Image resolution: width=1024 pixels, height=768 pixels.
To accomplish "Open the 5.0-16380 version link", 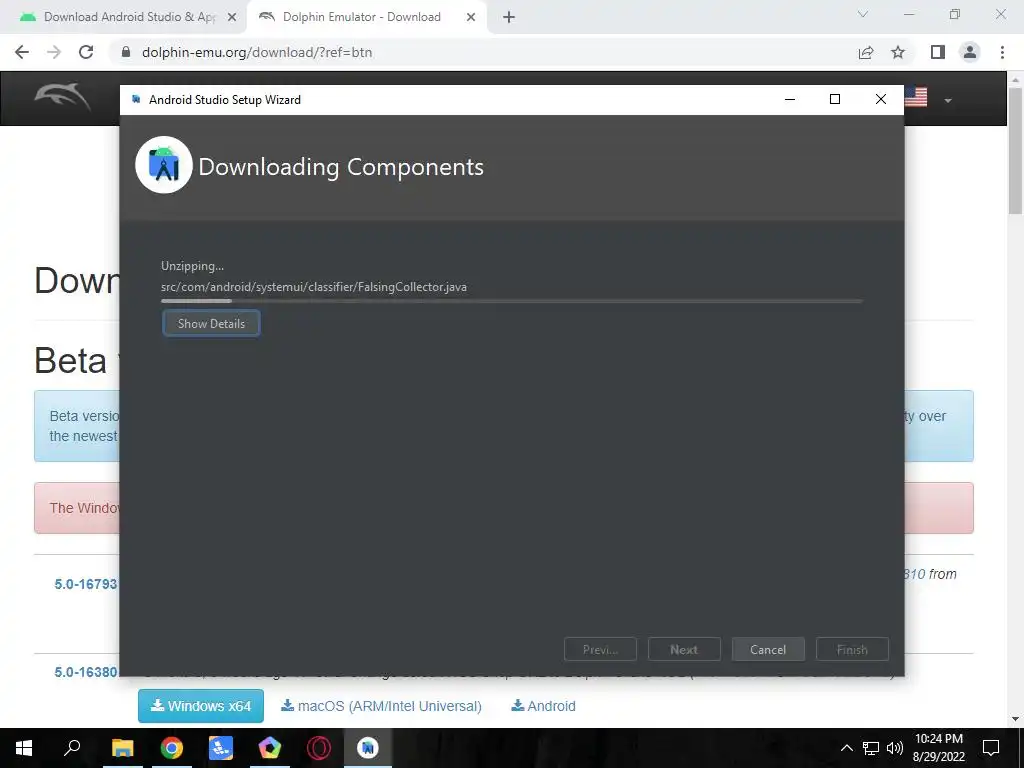I will point(86,672).
